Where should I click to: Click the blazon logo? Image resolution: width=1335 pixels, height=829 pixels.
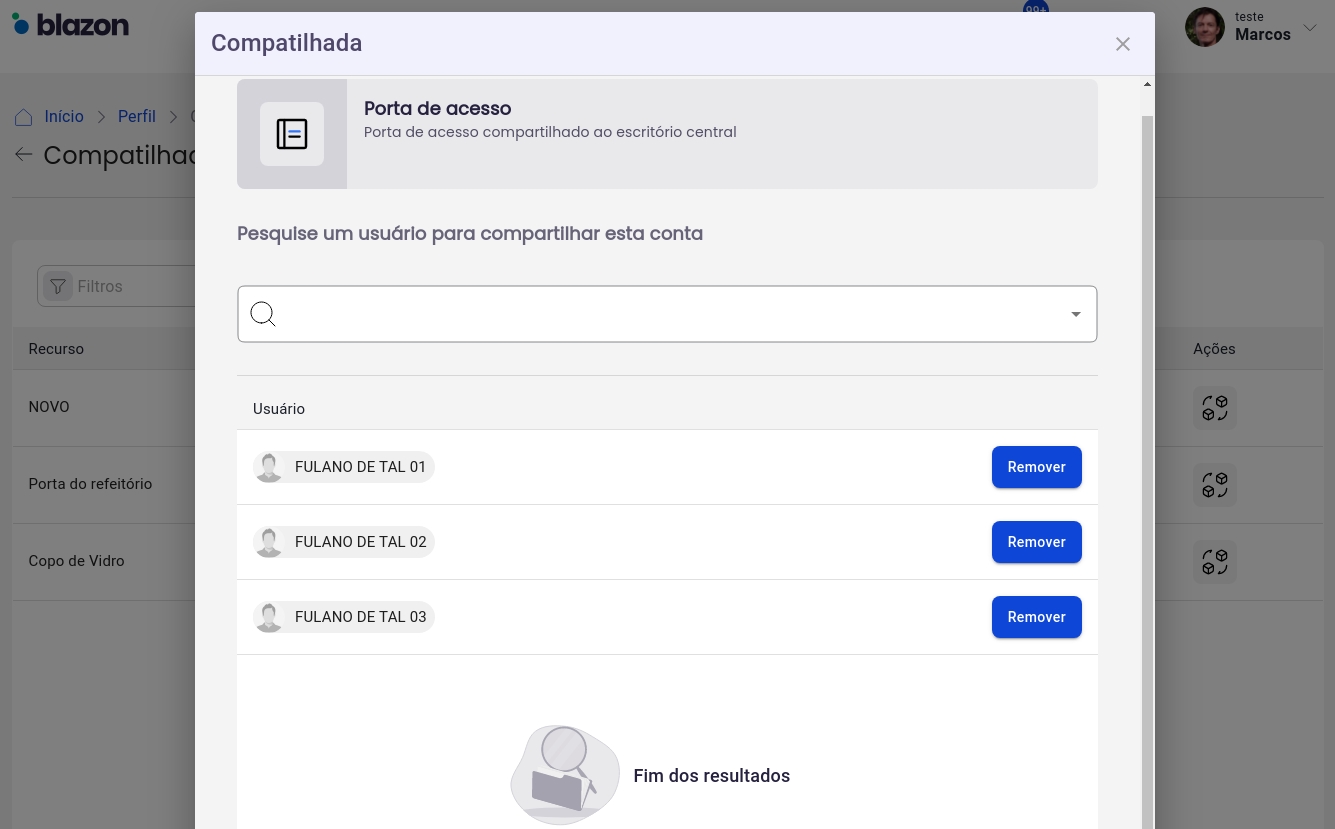(x=71, y=25)
